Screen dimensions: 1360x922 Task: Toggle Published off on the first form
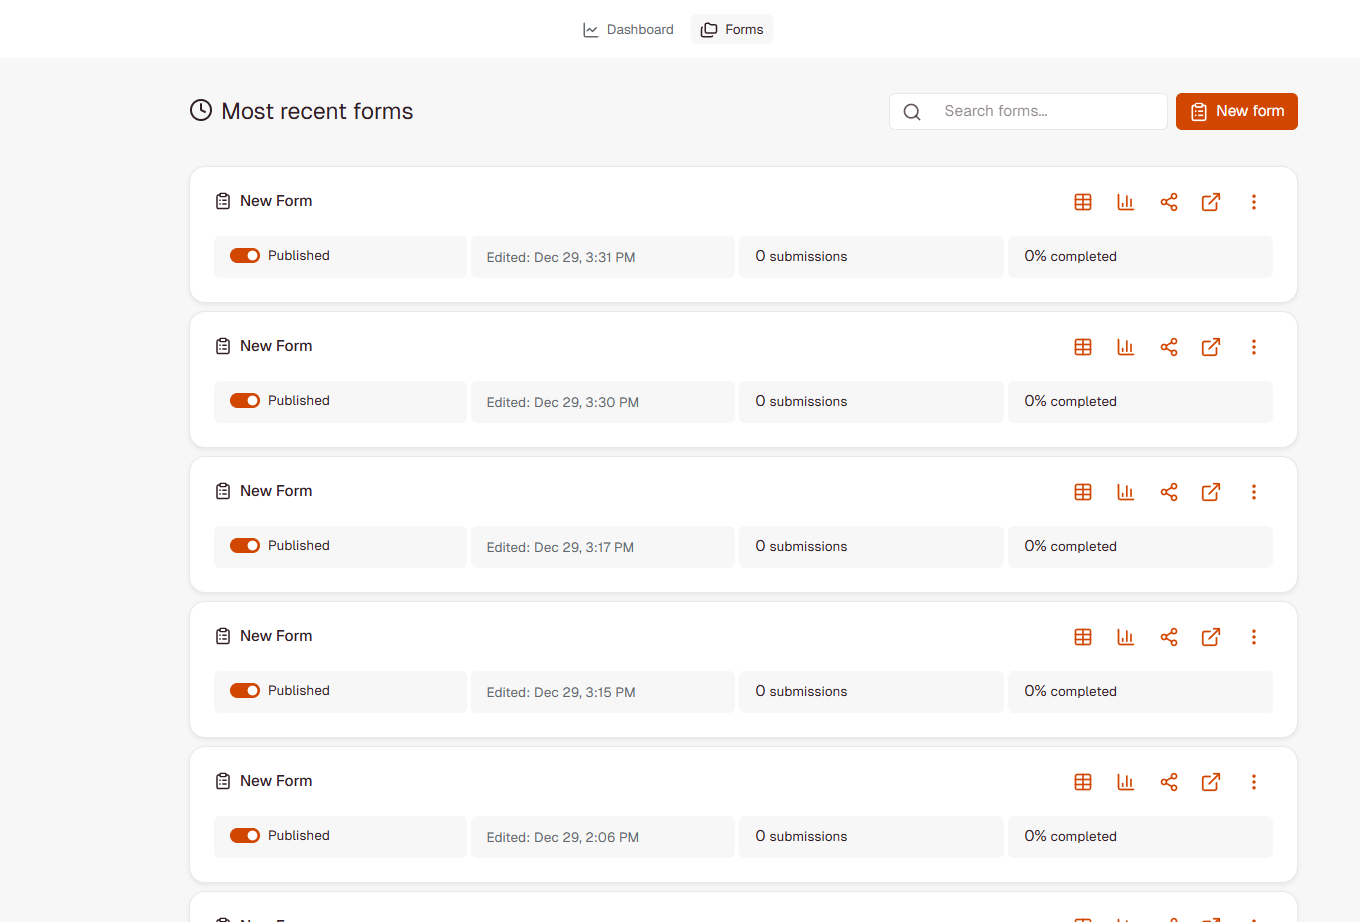pos(244,255)
